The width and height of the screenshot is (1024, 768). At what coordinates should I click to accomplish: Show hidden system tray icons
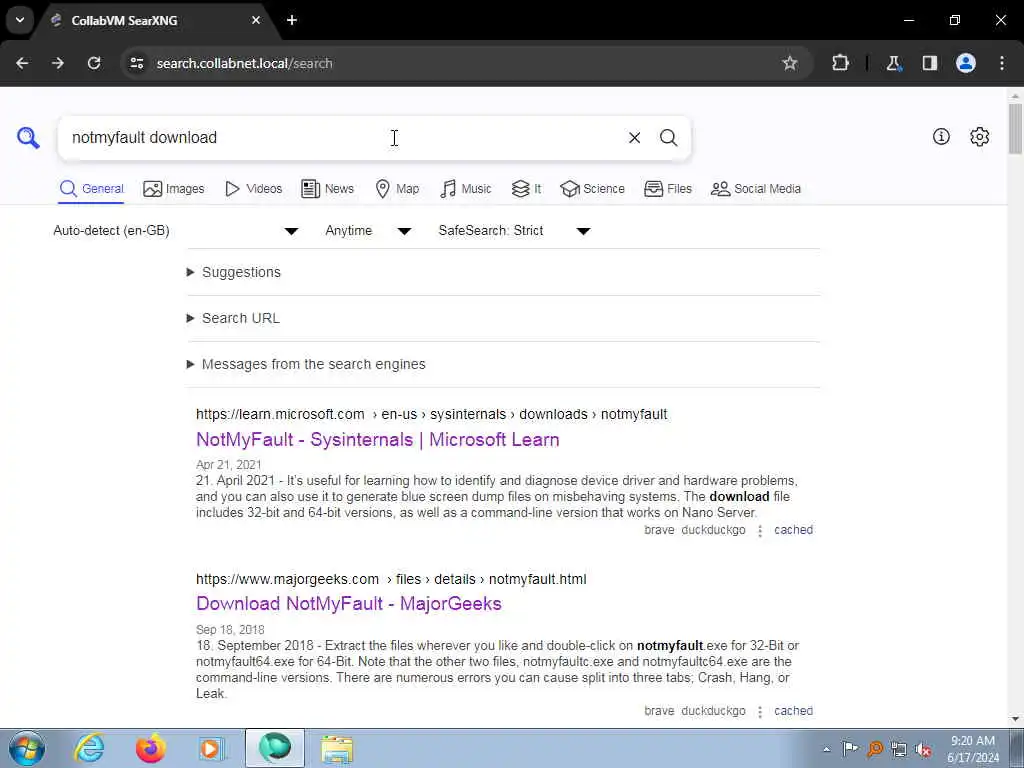point(826,749)
